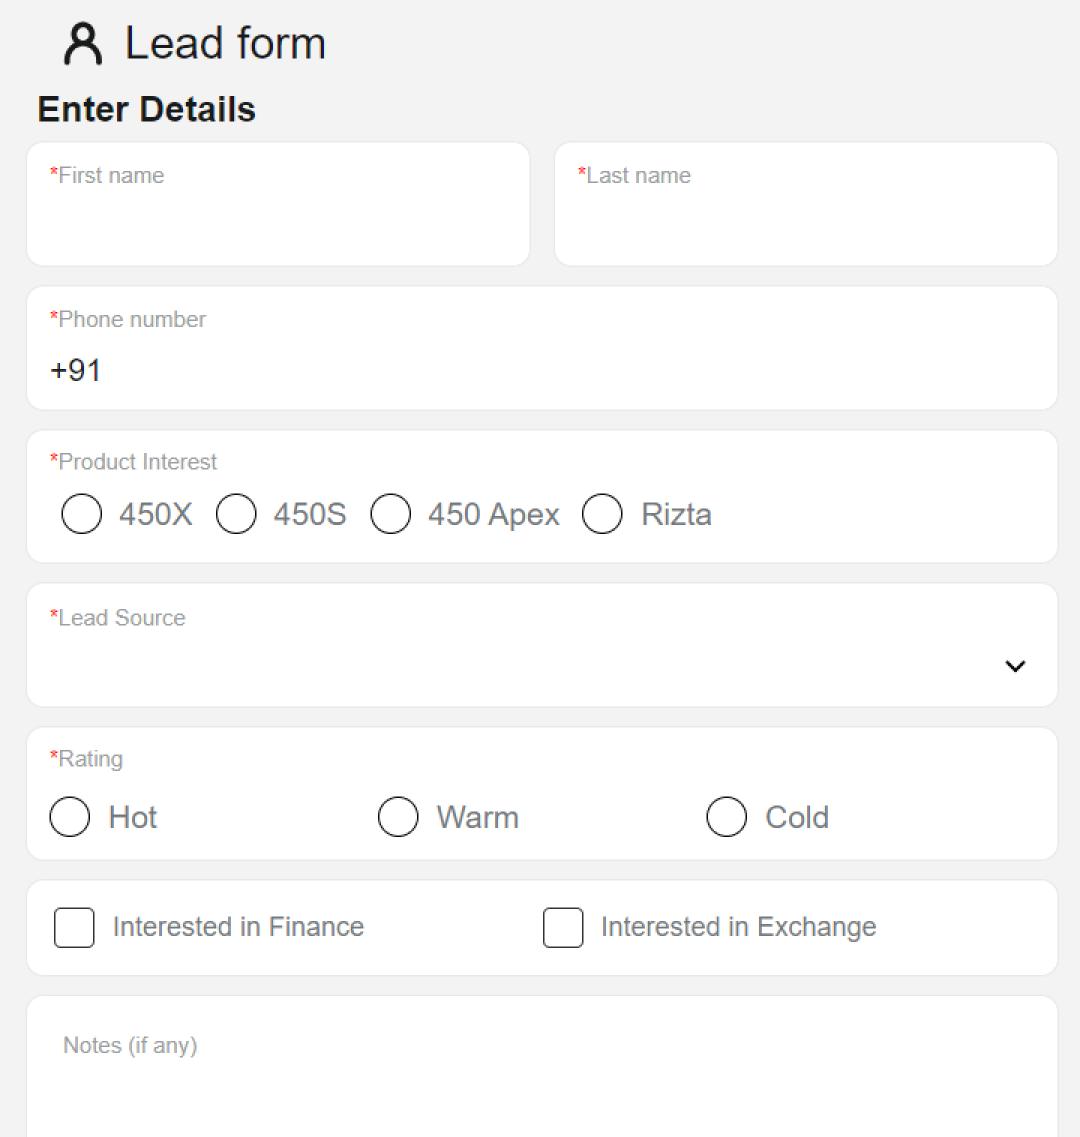Select the 450S product option
Image resolution: width=1080 pixels, height=1137 pixels.
[236, 514]
